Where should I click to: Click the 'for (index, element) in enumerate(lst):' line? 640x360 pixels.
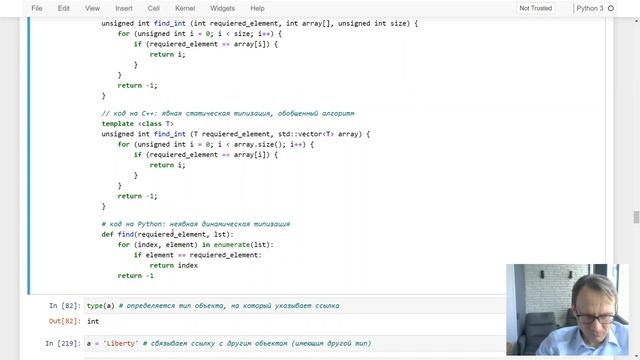click(x=196, y=244)
